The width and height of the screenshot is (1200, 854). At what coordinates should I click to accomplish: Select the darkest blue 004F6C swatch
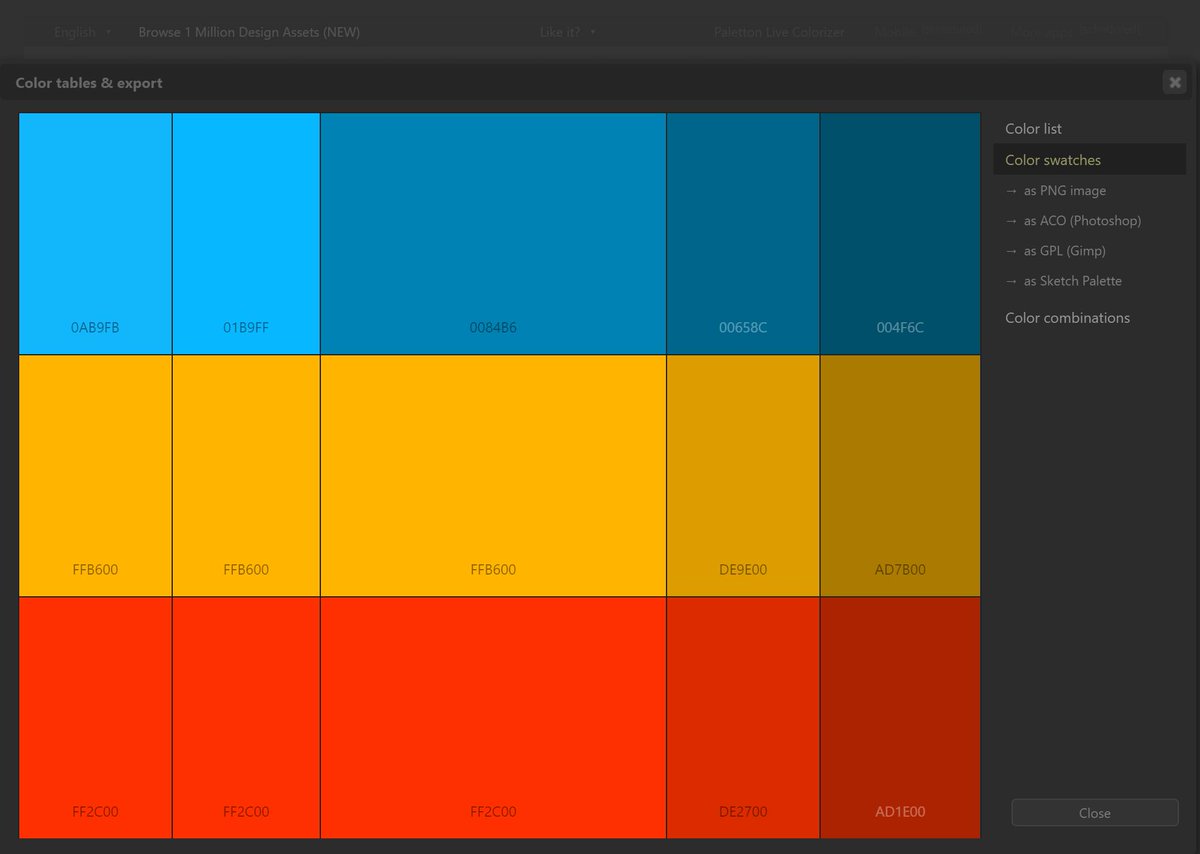[900, 234]
